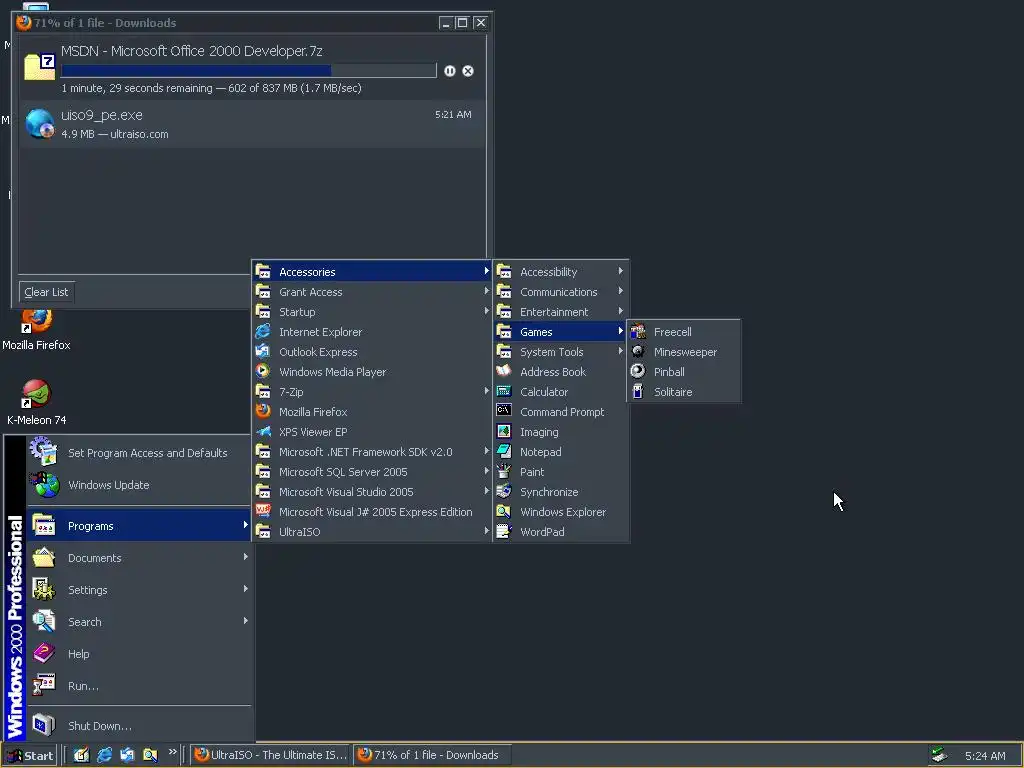Switch to Downloads taskbar button
1024x768 pixels.
click(x=432, y=755)
